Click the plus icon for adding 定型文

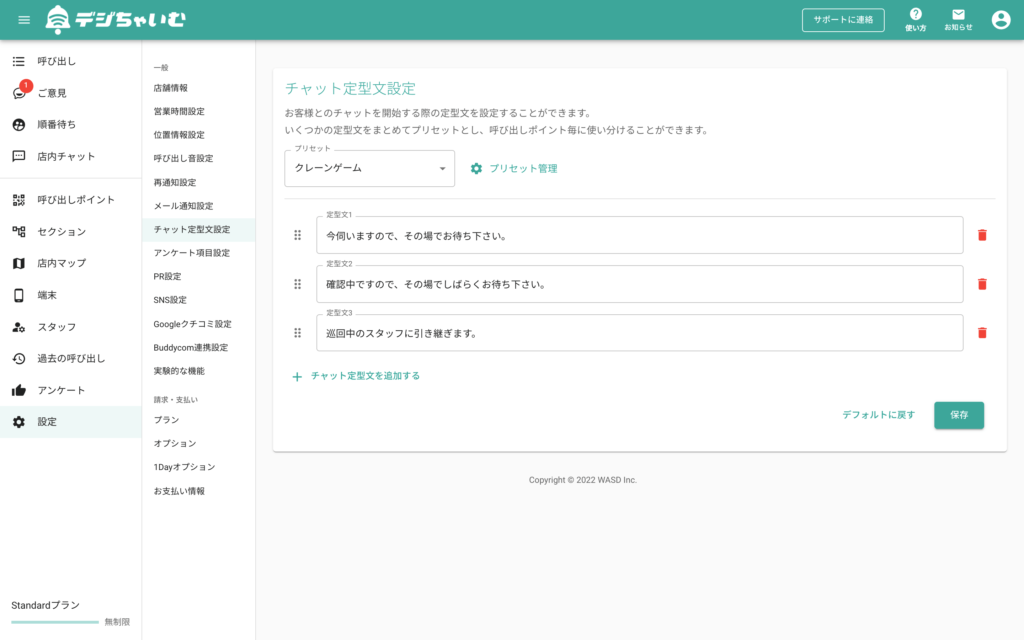tap(297, 377)
